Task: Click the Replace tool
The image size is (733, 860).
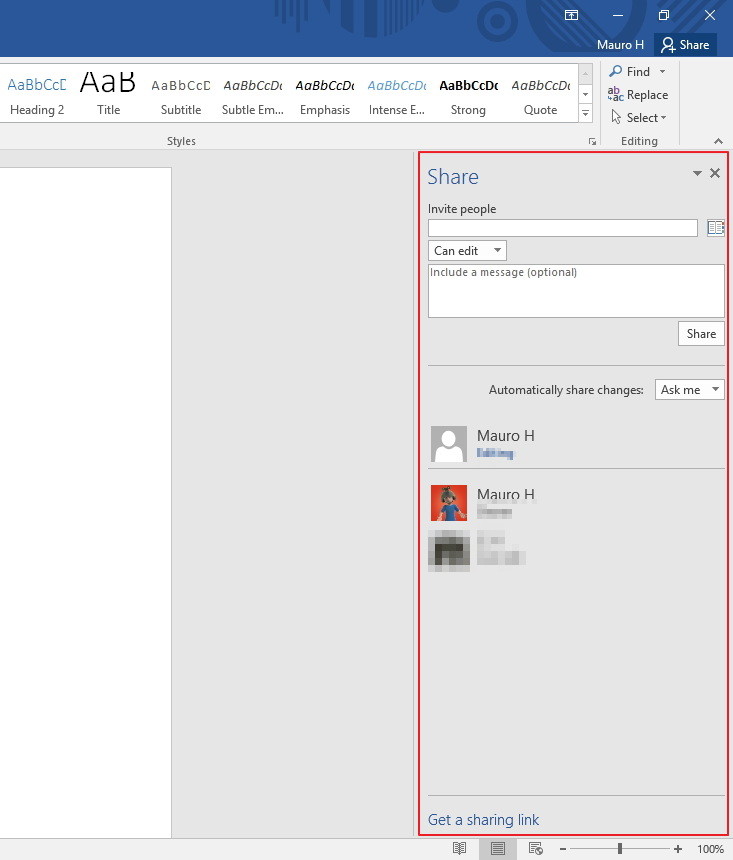Action: [x=638, y=95]
